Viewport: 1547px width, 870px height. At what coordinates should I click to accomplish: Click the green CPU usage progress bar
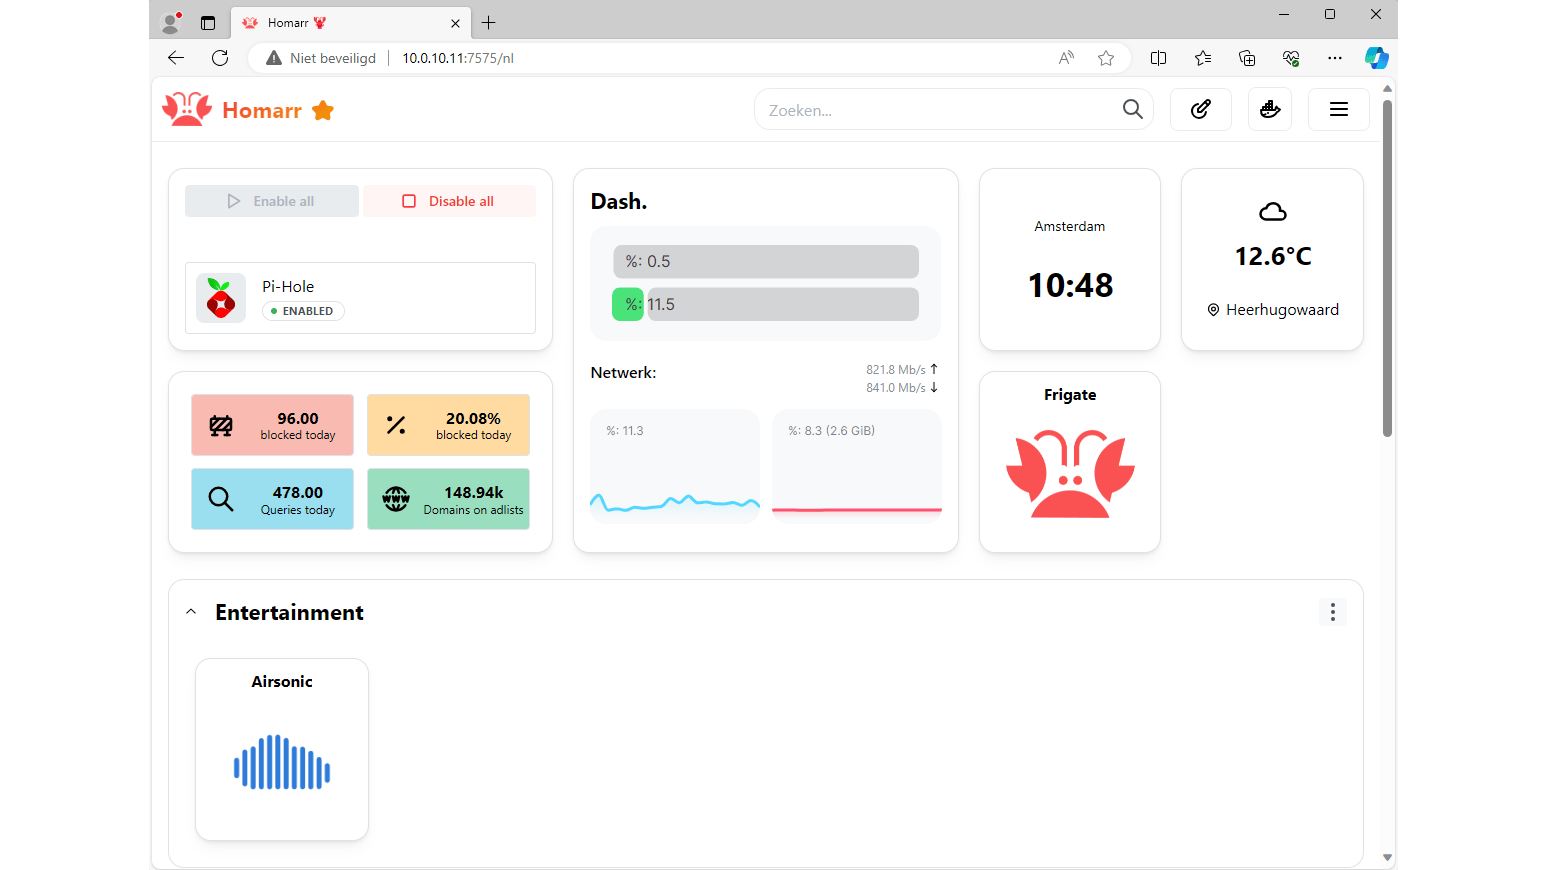tap(627, 304)
